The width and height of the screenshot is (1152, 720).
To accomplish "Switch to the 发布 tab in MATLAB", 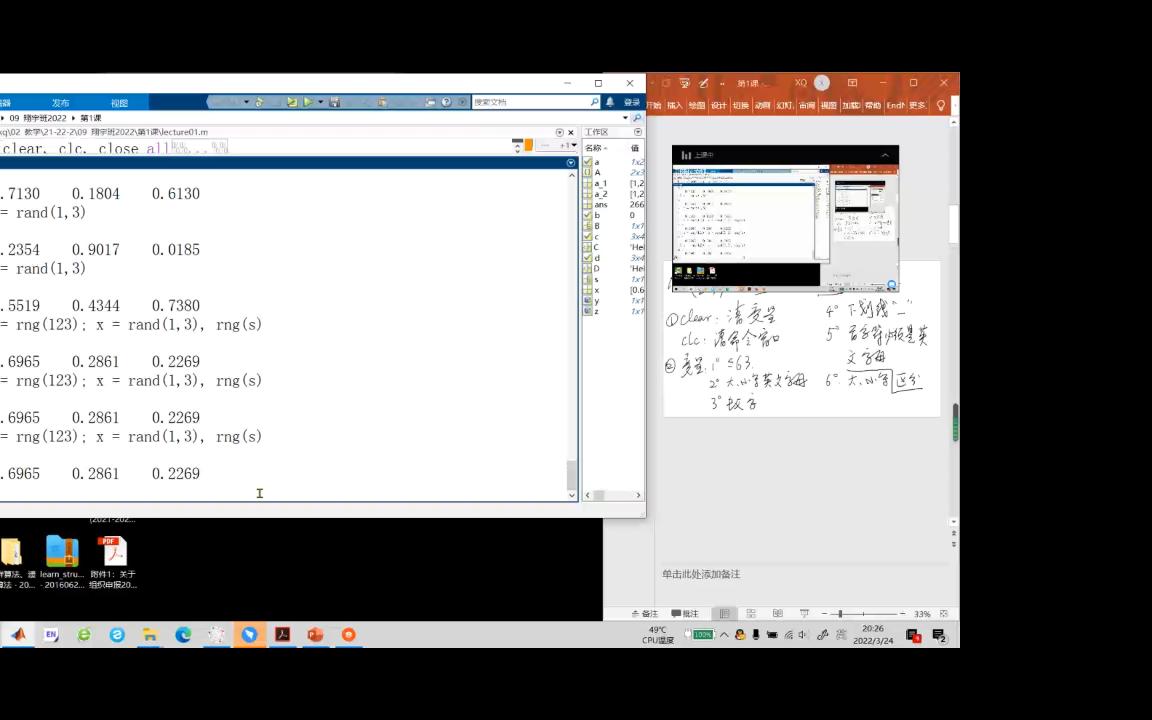I will 60,103.
